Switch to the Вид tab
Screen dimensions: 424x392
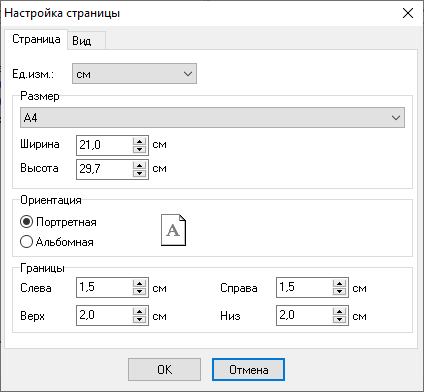coord(86,41)
